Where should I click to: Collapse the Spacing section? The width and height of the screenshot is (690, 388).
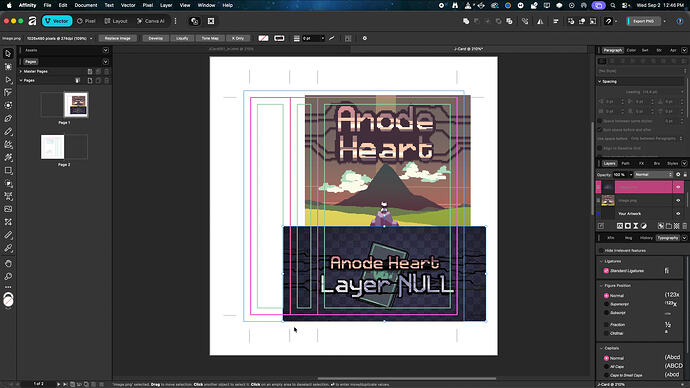(x=599, y=81)
